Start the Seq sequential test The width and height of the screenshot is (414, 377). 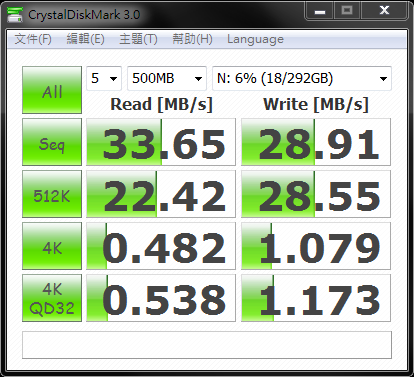click(52, 142)
